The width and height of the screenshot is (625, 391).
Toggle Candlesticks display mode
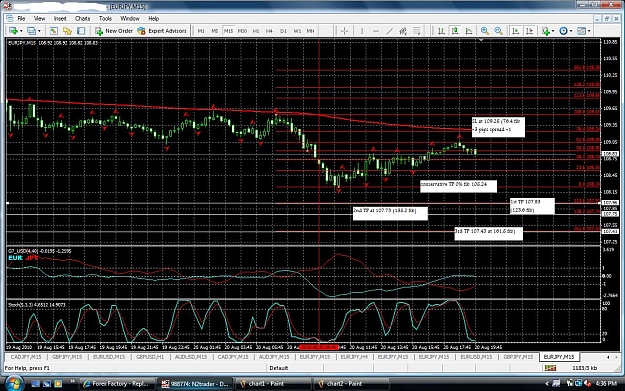[x=455, y=31]
